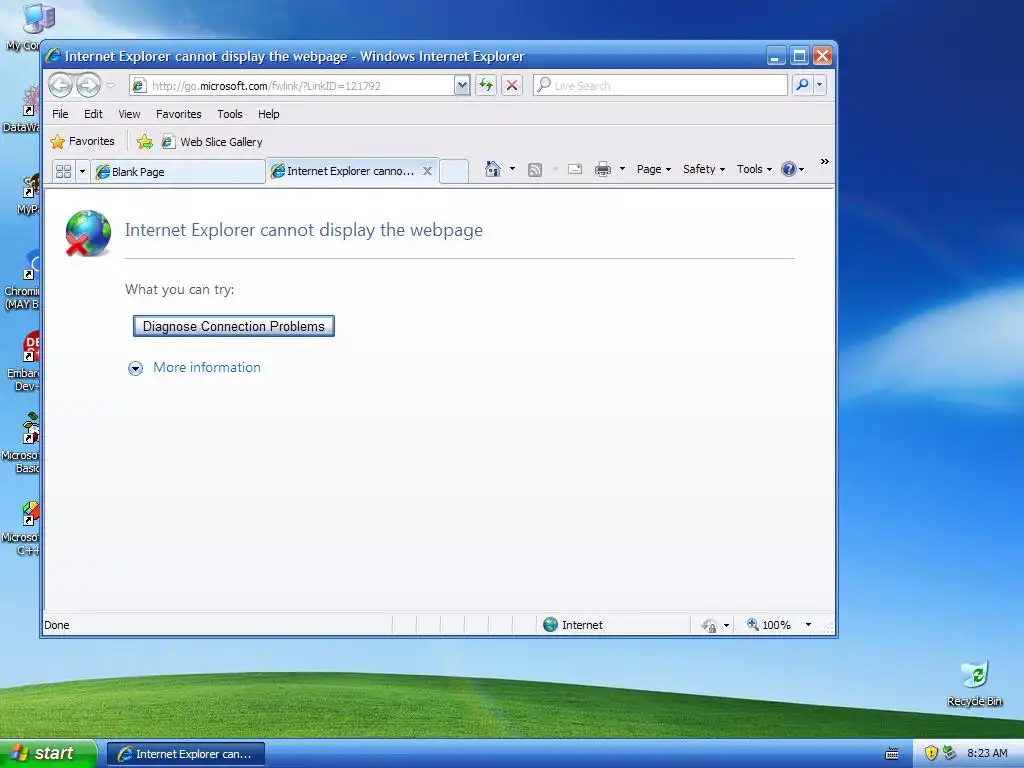Screen dimensions: 1024x768
Task: Open the Recycle Bin desktop icon
Action: pos(974,684)
